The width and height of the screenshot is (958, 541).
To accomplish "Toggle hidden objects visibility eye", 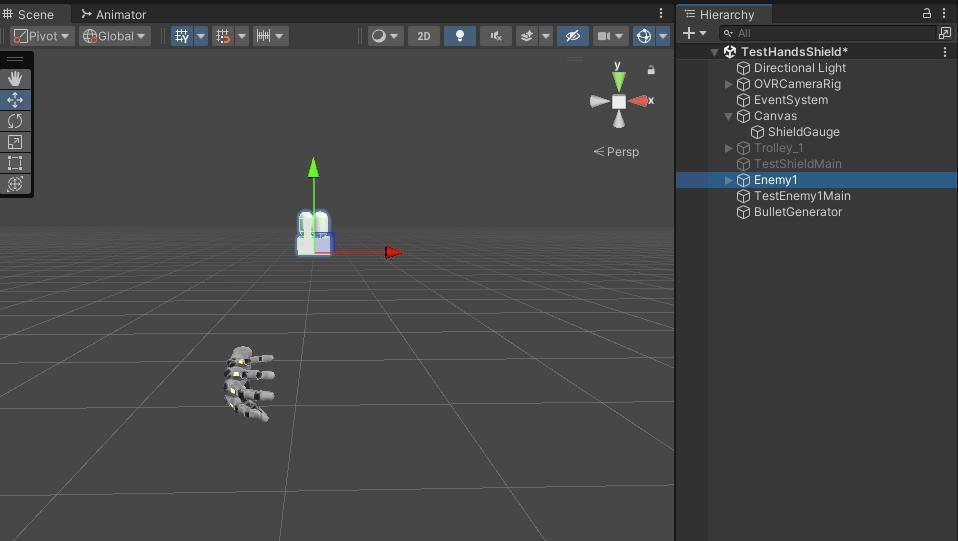I will (x=572, y=36).
